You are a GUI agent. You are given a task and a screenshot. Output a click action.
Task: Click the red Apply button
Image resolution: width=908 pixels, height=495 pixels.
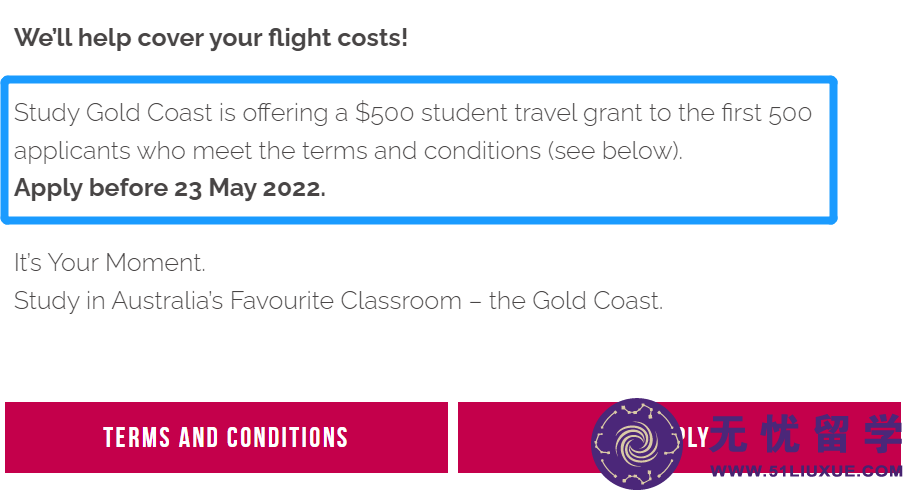679,438
